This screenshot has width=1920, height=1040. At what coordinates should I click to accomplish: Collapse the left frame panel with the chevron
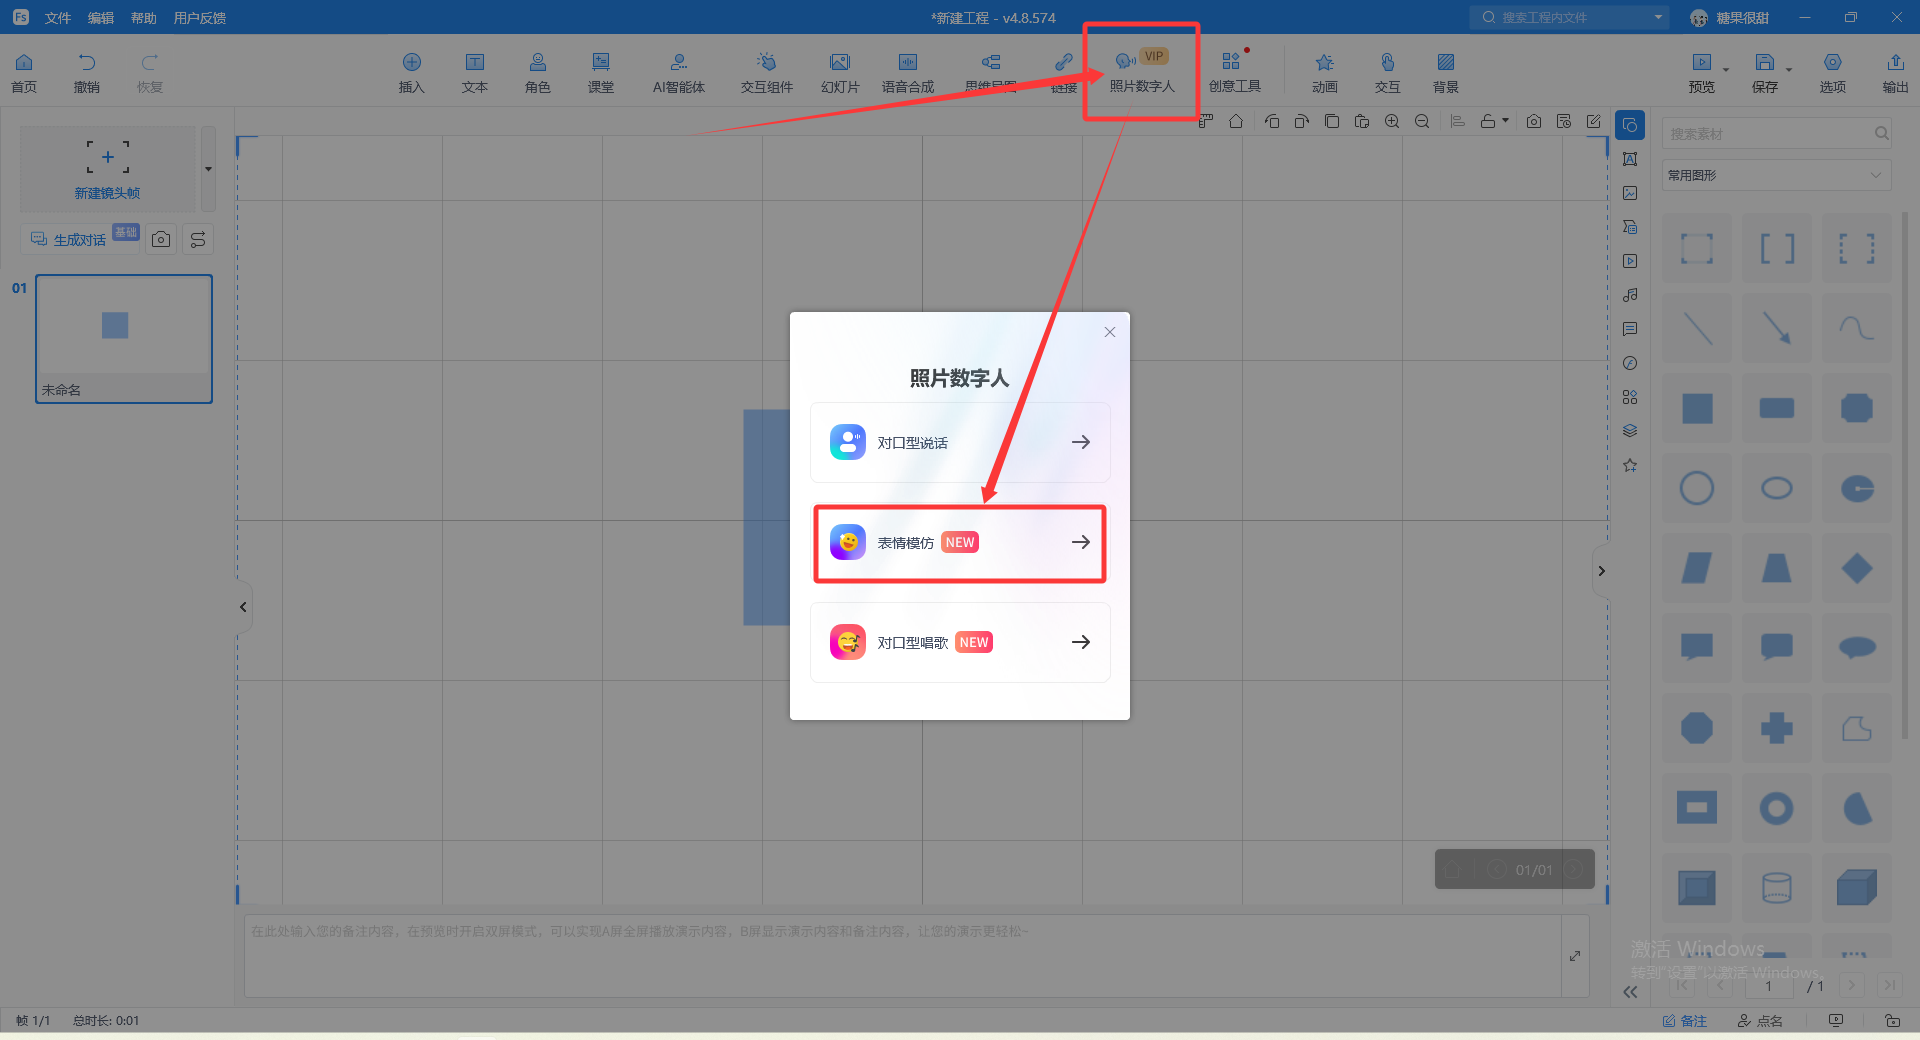point(243,607)
